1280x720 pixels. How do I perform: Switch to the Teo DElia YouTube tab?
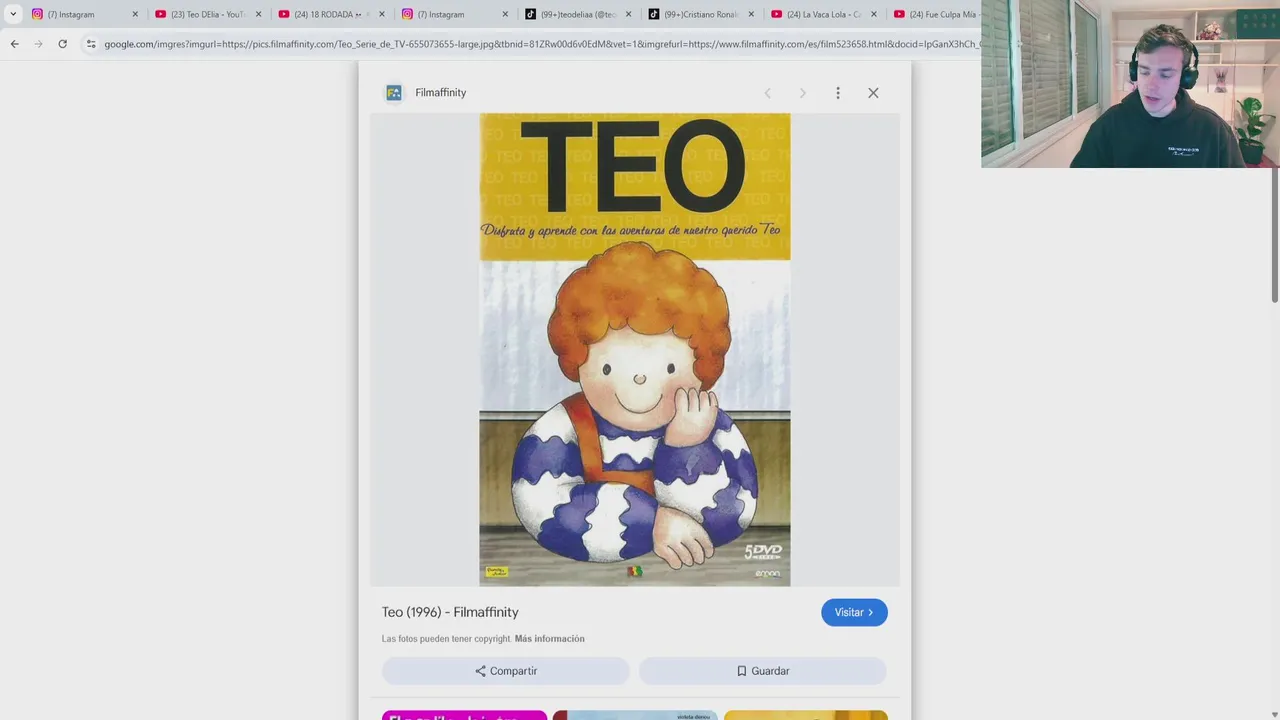(x=207, y=14)
